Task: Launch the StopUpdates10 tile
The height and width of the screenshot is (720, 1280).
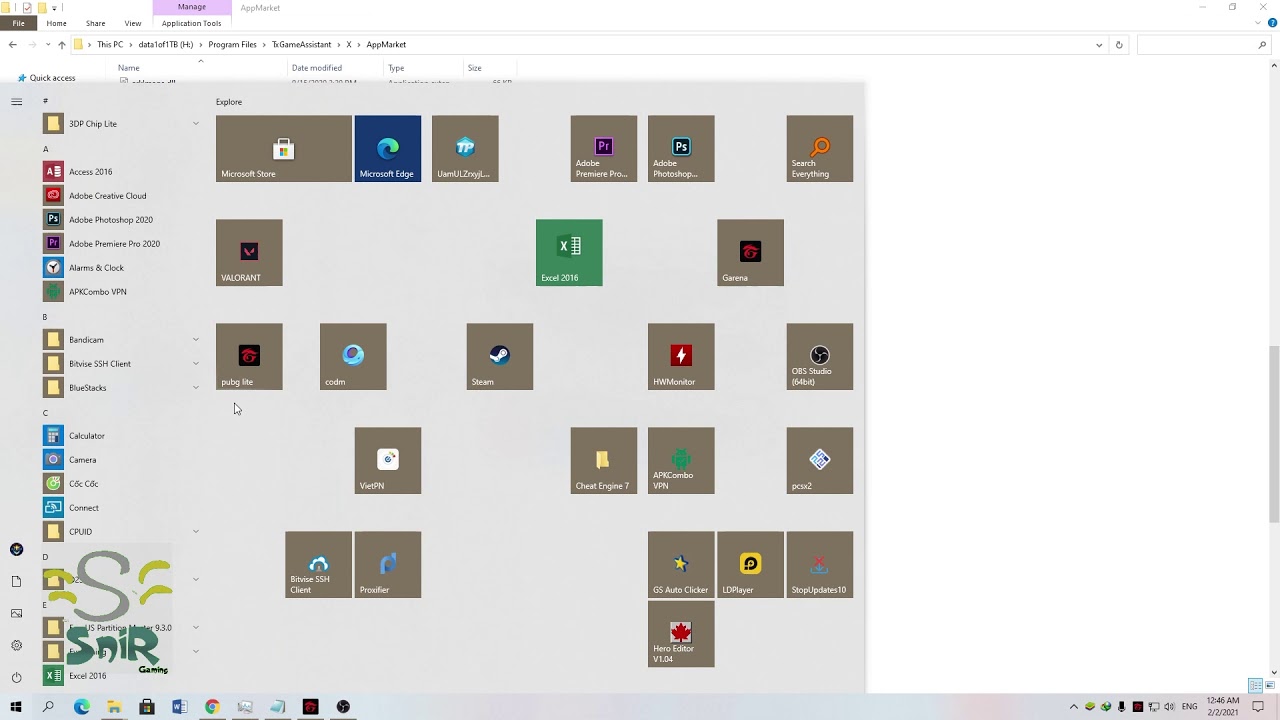Action: point(820,565)
